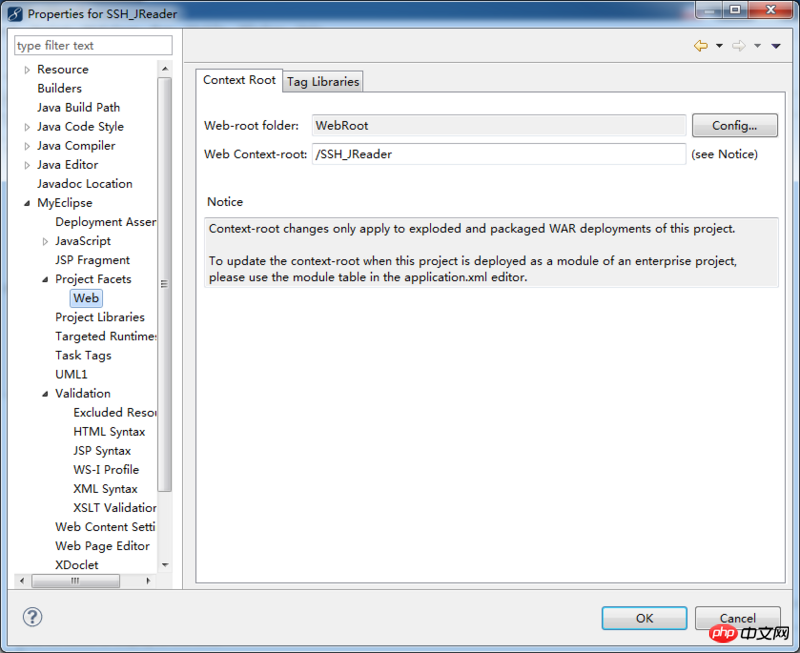The image size is (800, 653).
Task: Select WS-I Profile item
Action: coord(106,470)
